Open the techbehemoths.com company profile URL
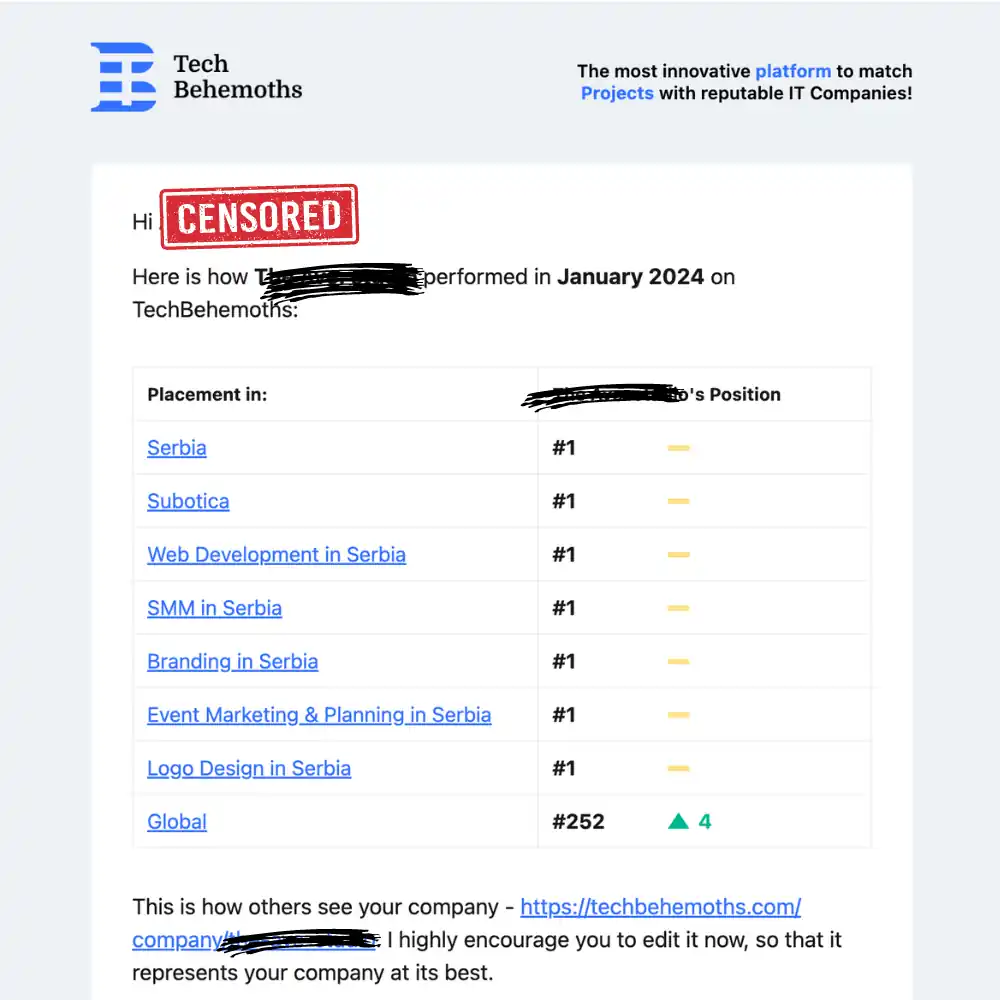 coord(660,908)
